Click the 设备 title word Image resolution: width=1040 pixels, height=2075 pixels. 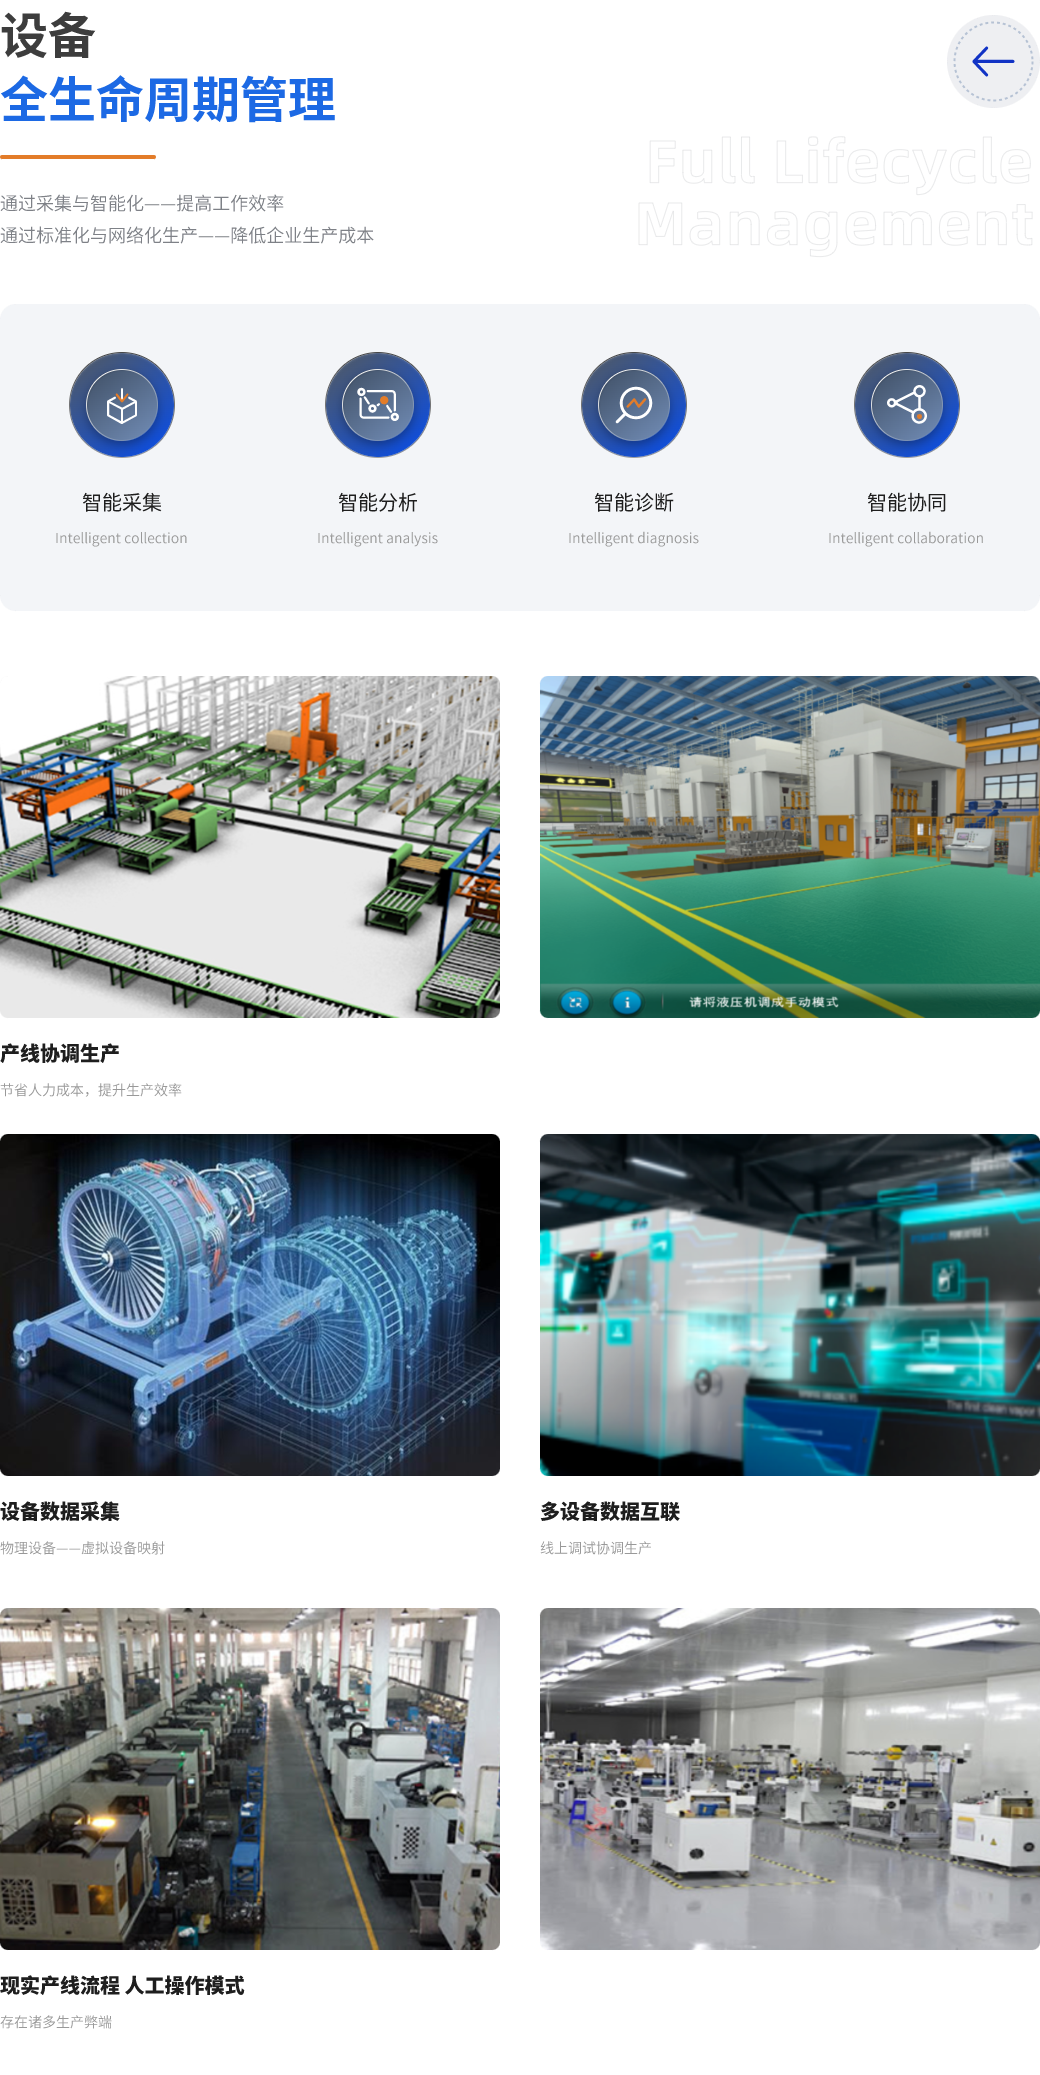point(48,36)
